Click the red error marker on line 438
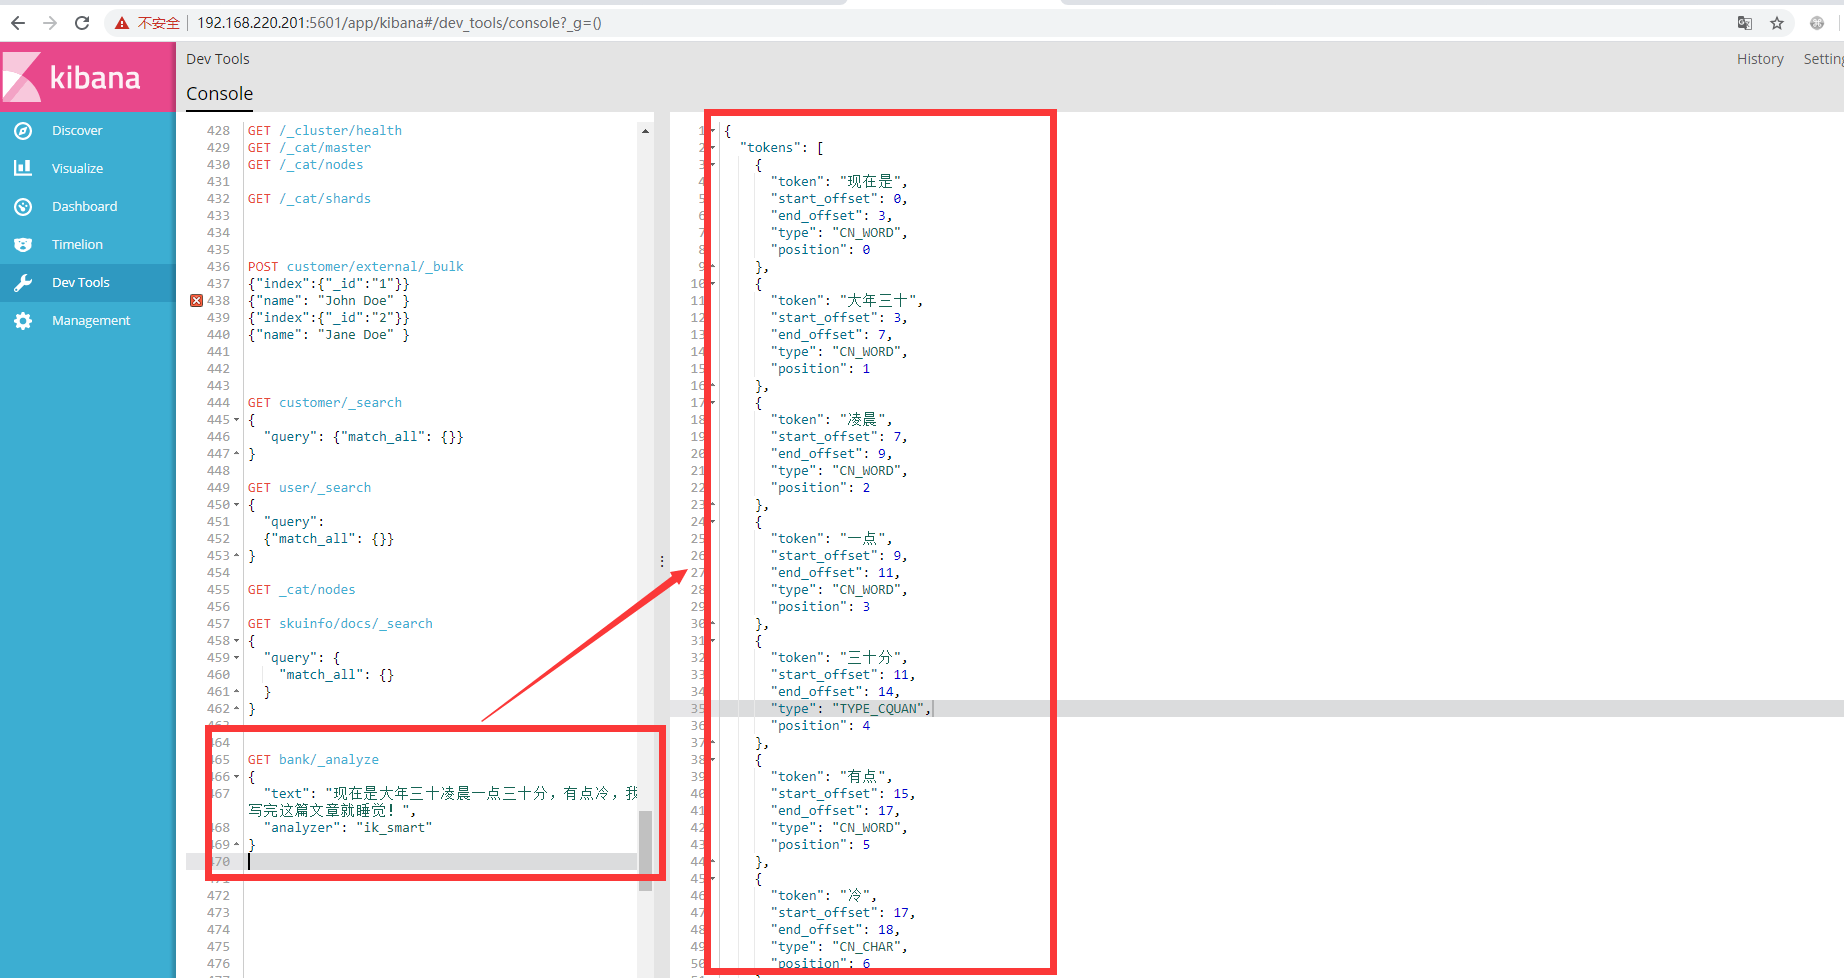The image size is (1844, 978). [196, 301]
